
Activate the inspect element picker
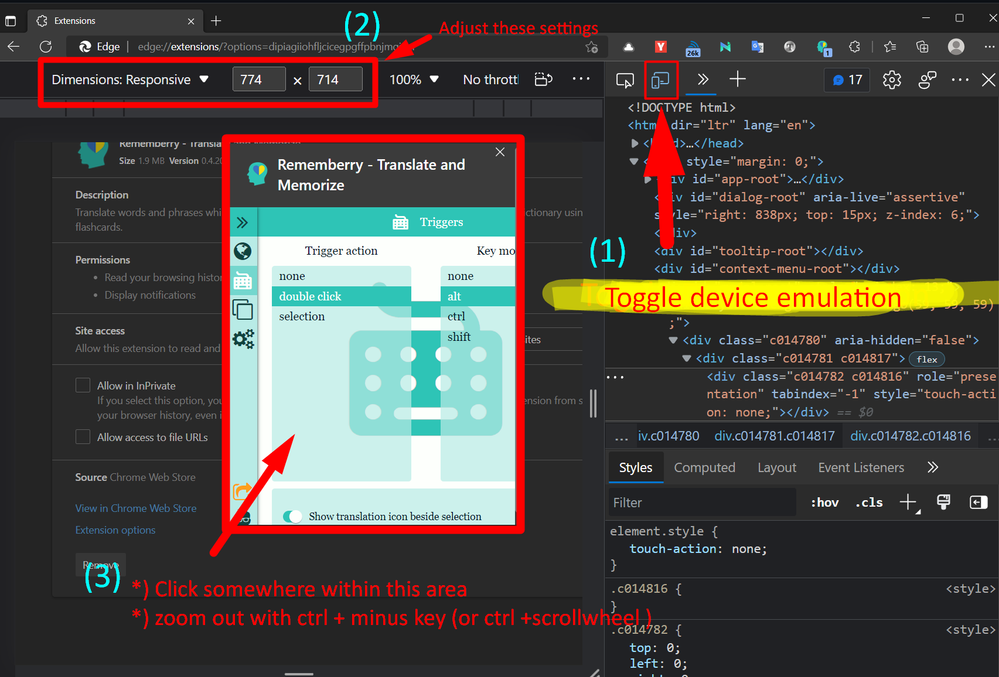pyautogui.click(x=625, y=80)
